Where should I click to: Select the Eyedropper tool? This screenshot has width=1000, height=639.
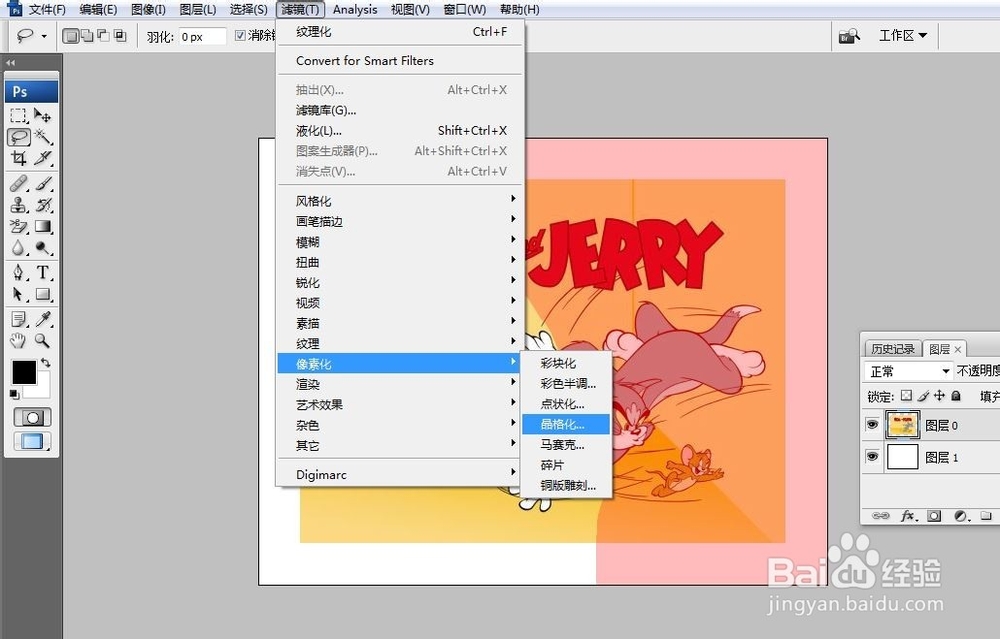click(43, 319)
